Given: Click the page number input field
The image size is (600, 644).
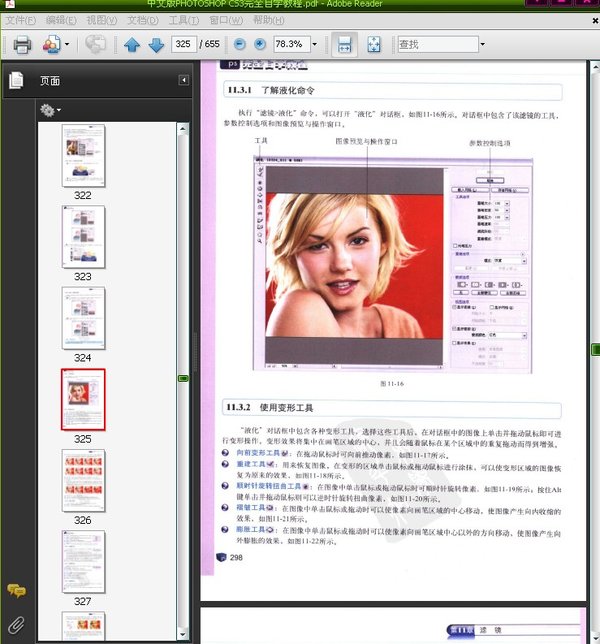Looking at the screenshot, I should (x=184, y=44).
